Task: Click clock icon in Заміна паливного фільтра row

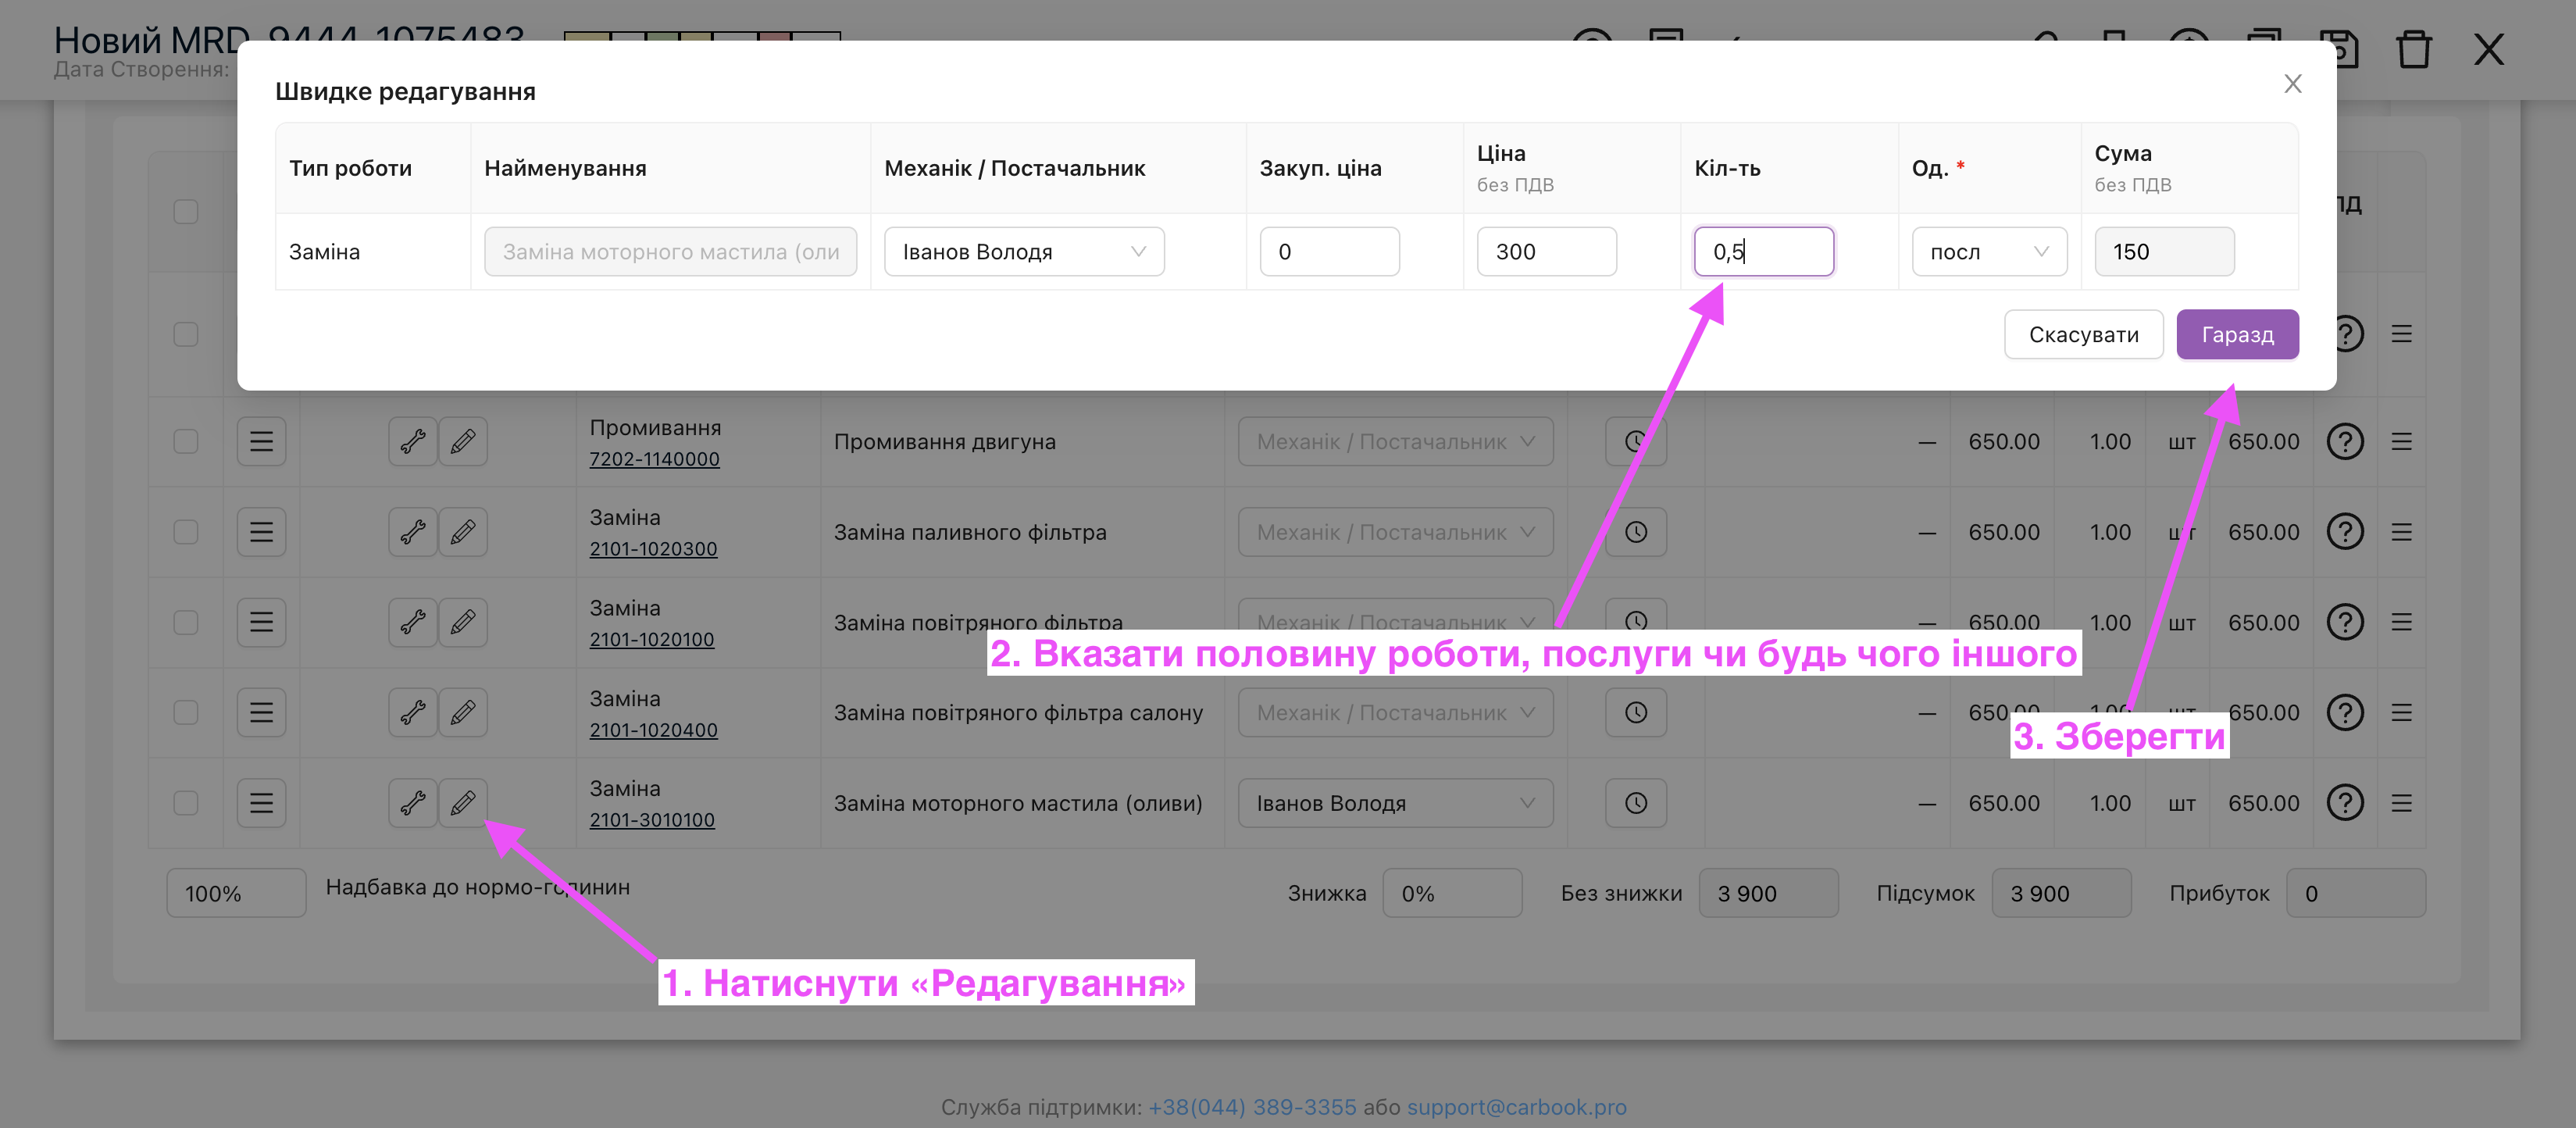Action: coord(1635,531)
